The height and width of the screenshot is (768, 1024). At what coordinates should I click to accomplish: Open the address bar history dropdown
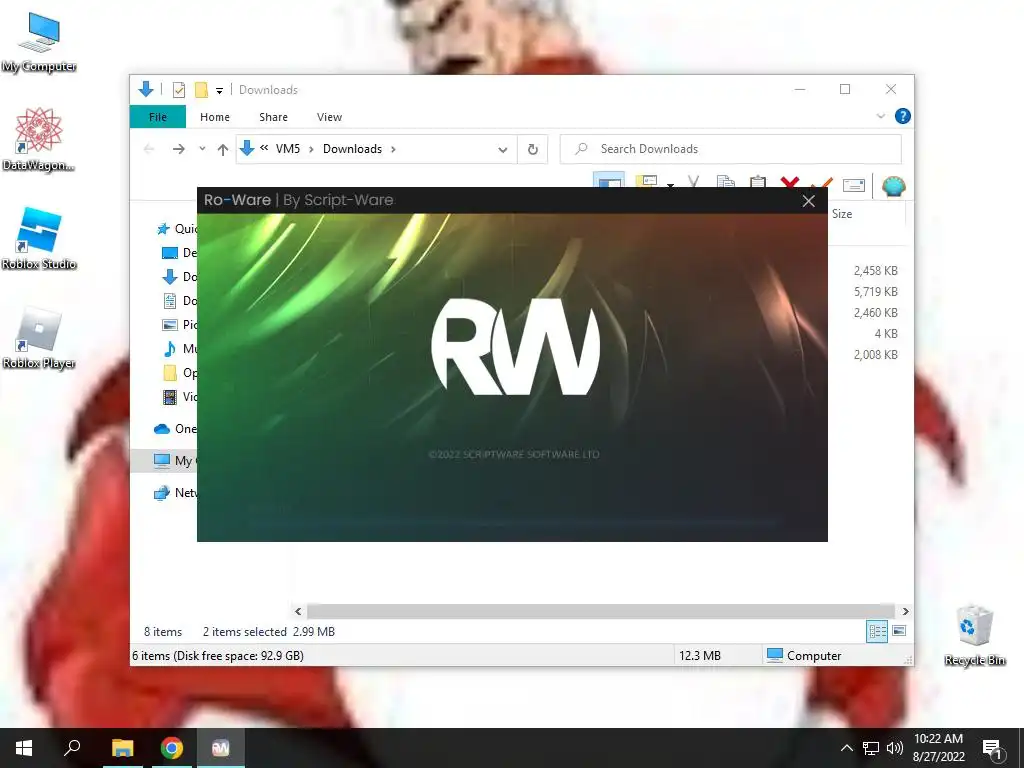(502, 150)
